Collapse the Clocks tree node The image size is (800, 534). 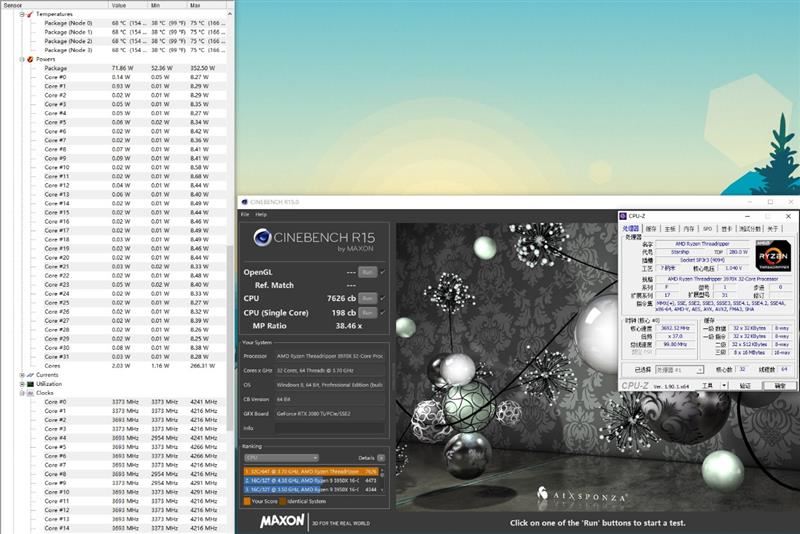coord(22,393)
